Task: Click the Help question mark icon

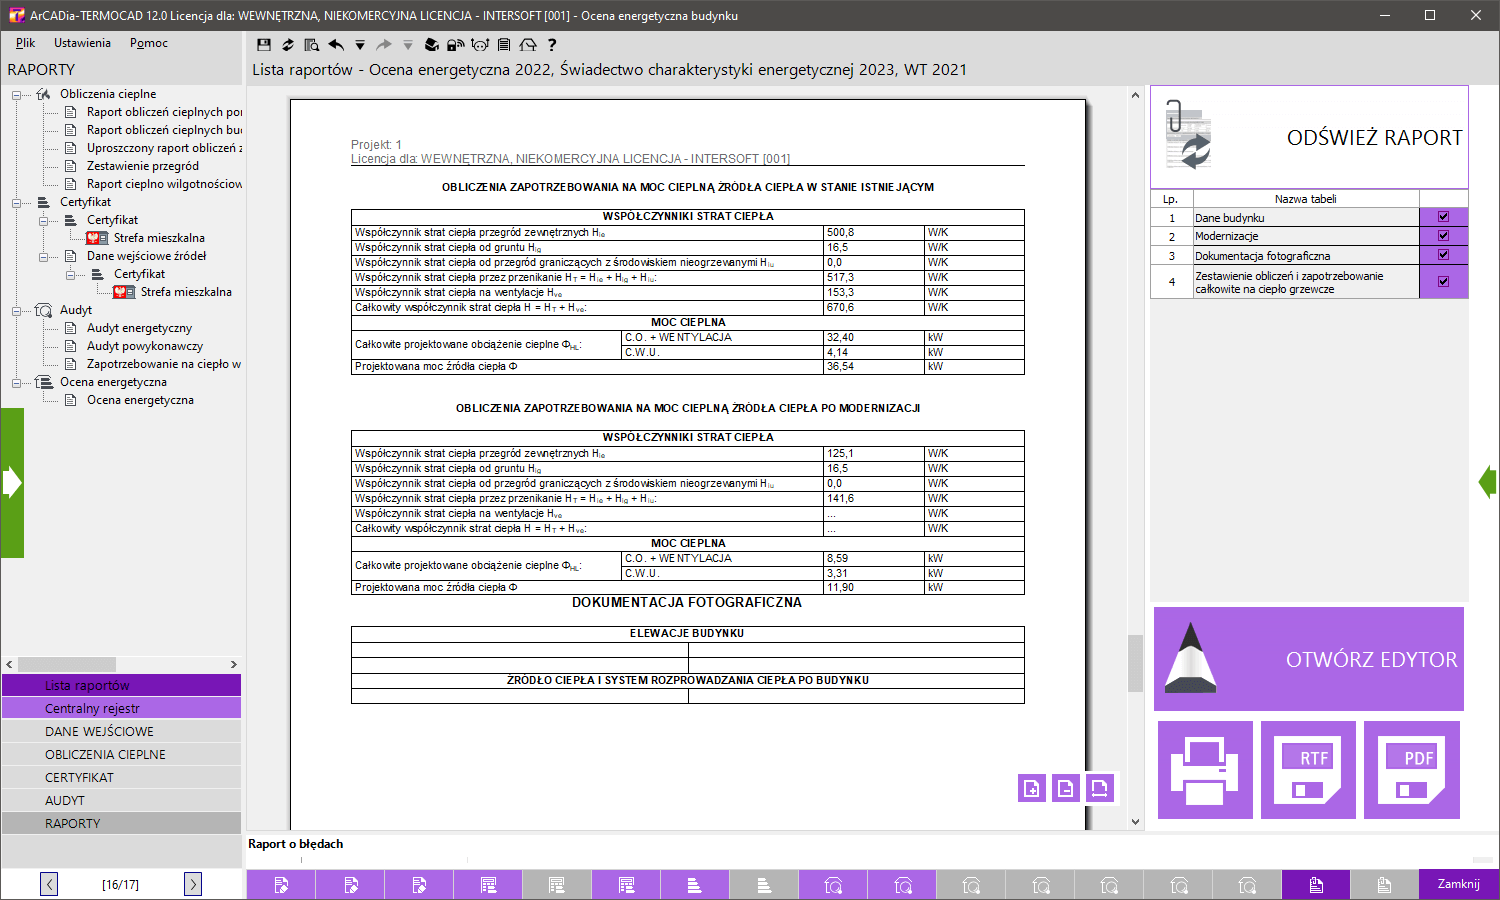Action: click(x=553, y=44)
